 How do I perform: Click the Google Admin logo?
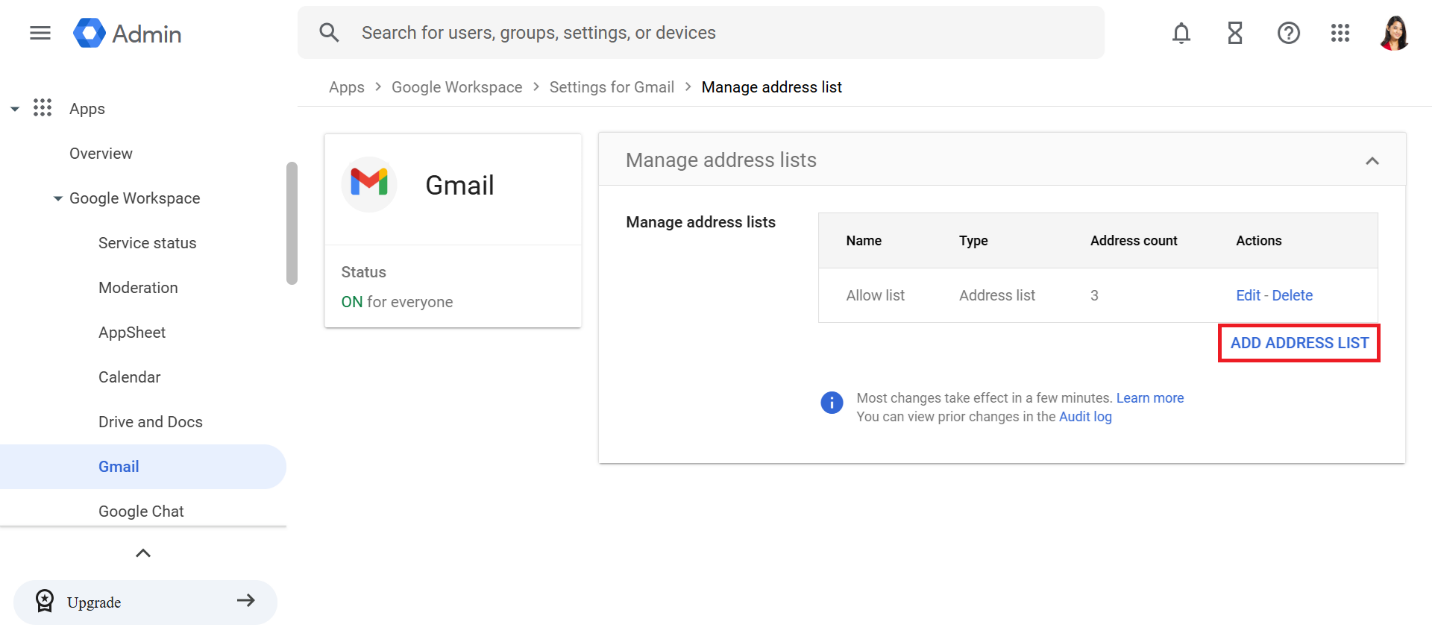click(x=127, y=33)
